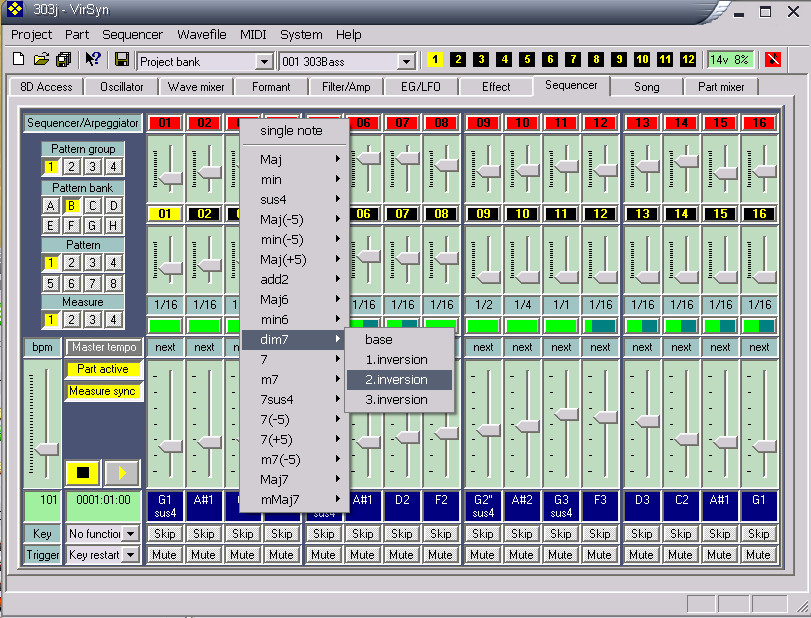Select the black step 13 label

click(642, 214)
